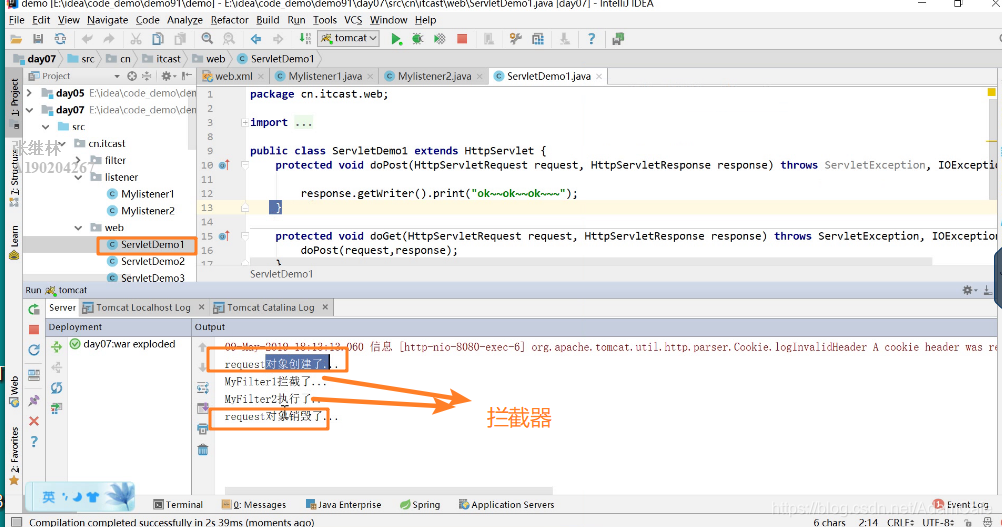Click the Update application icon in Run panel
Image resolution: width=1002 pixels, height=527 pixels.
34,349
